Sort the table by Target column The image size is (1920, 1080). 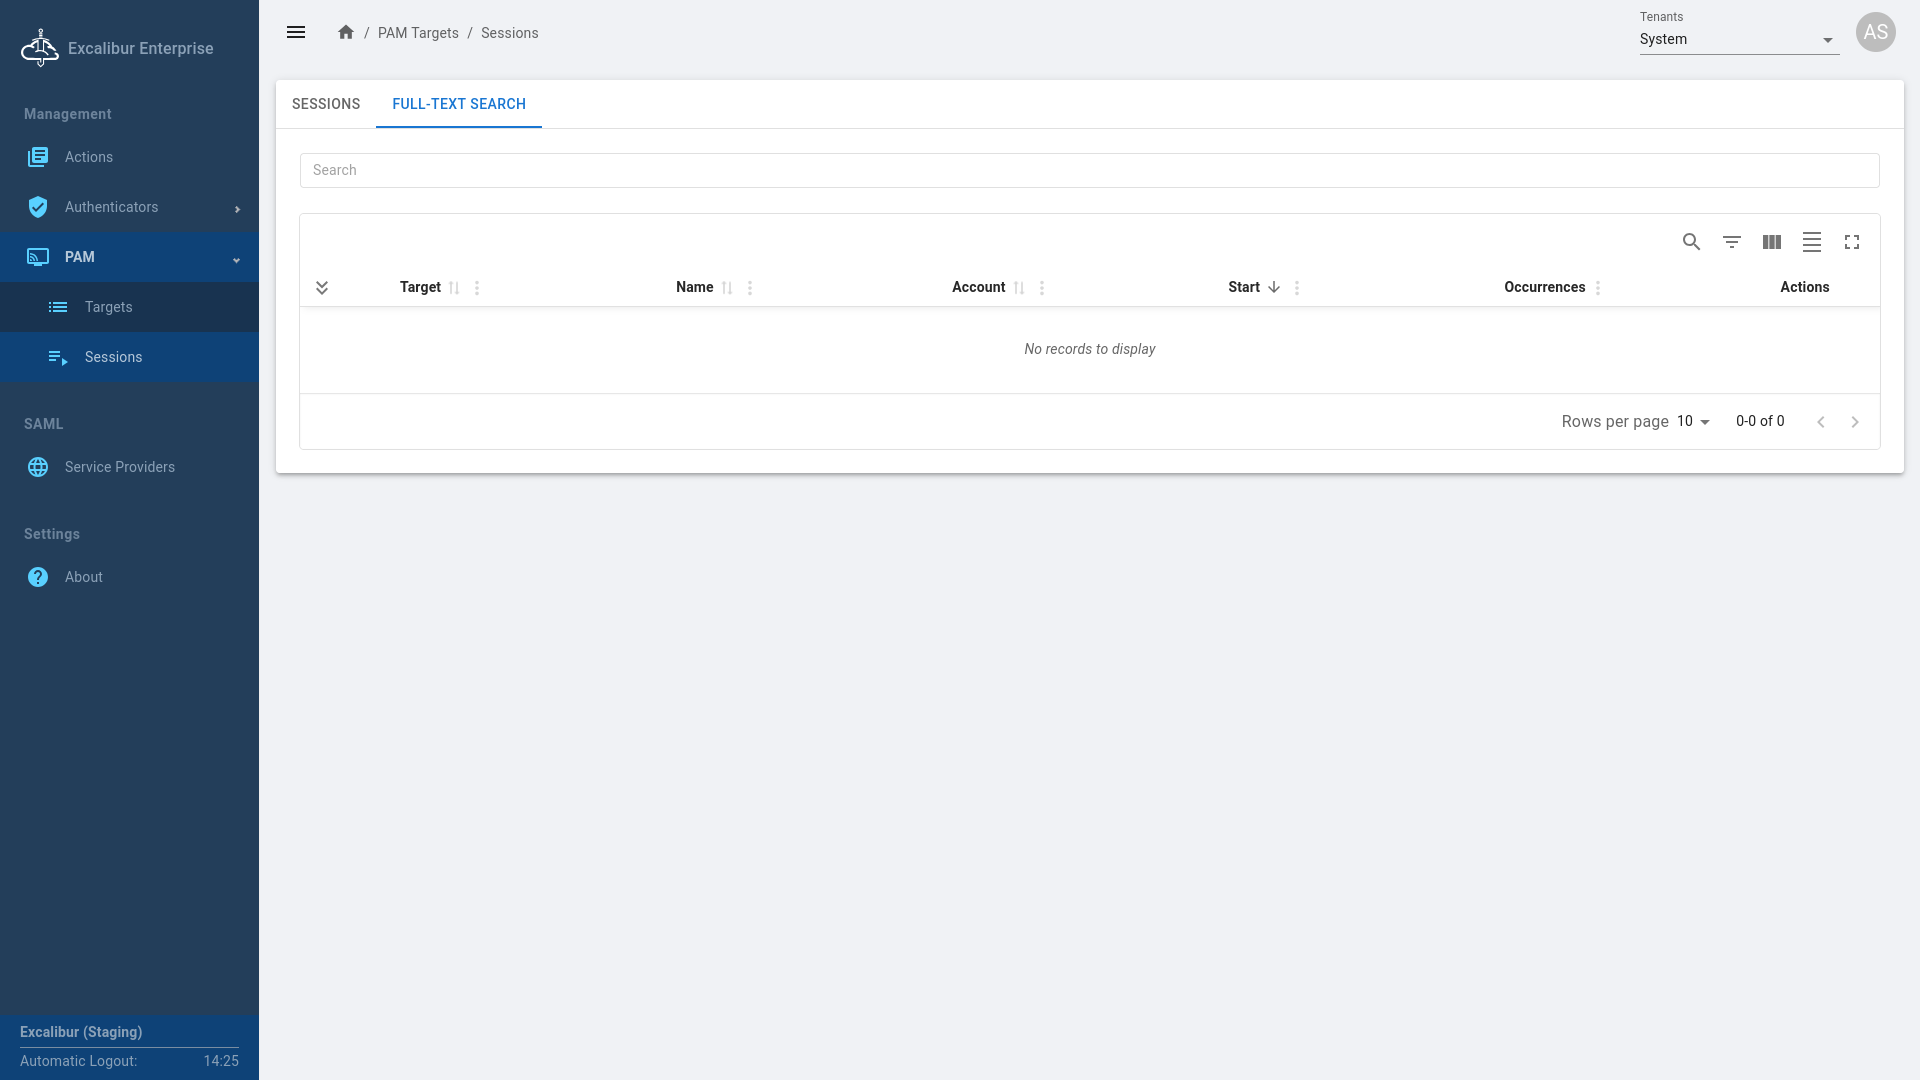coord(453,288)
